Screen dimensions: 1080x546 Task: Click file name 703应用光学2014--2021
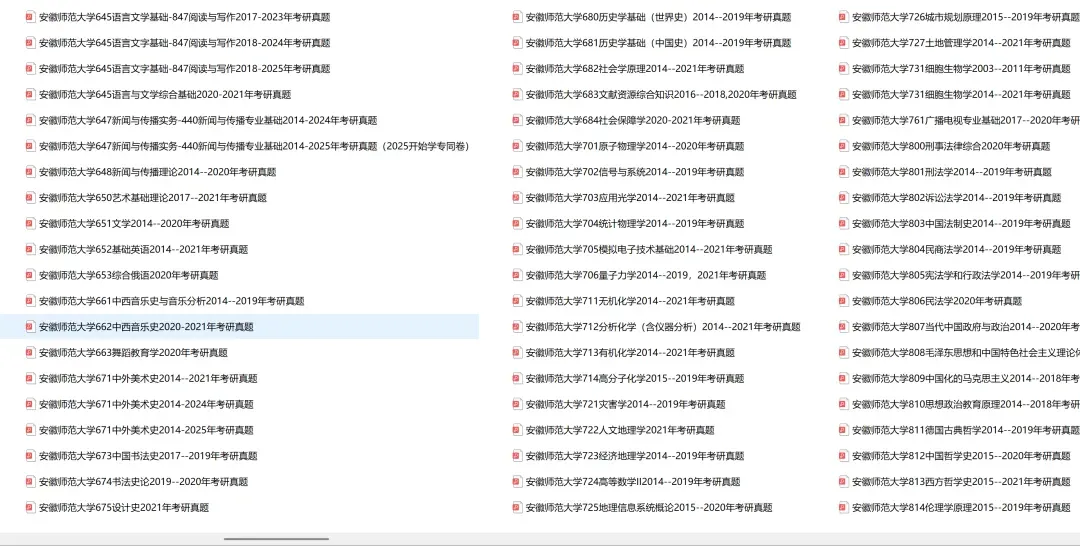pos(630,198)
